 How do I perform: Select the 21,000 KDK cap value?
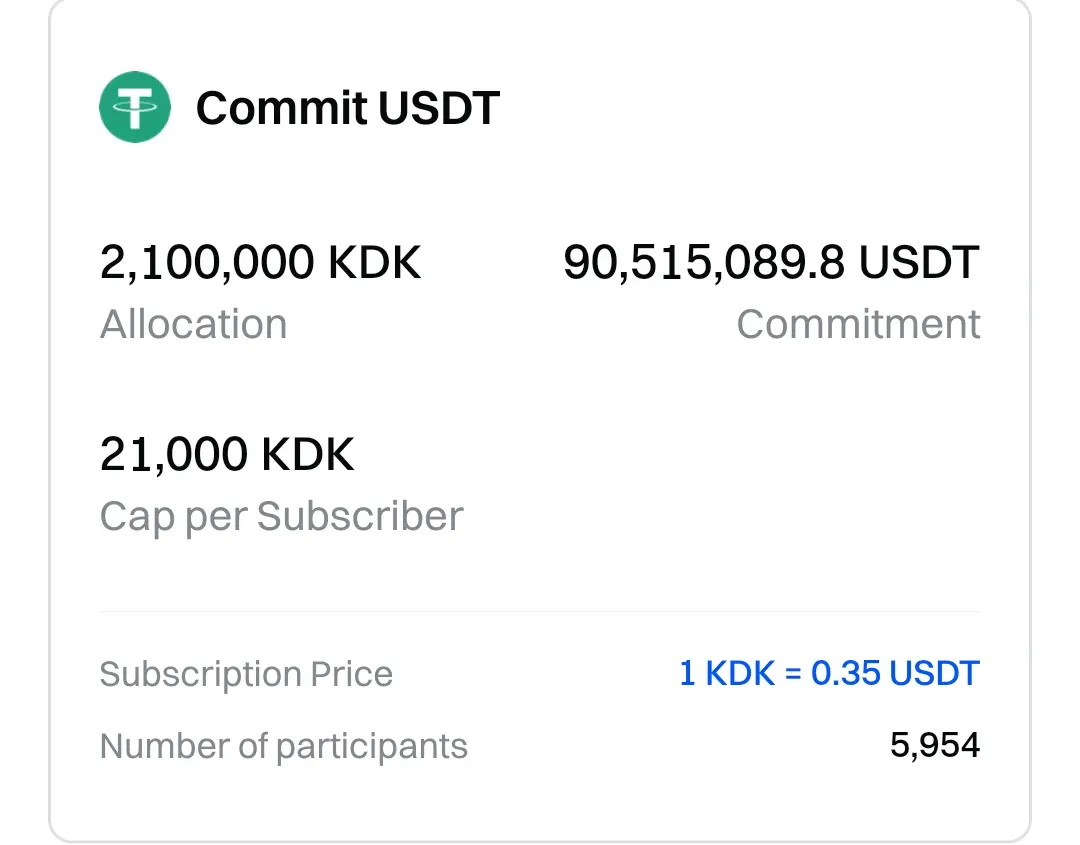(227, 455)
